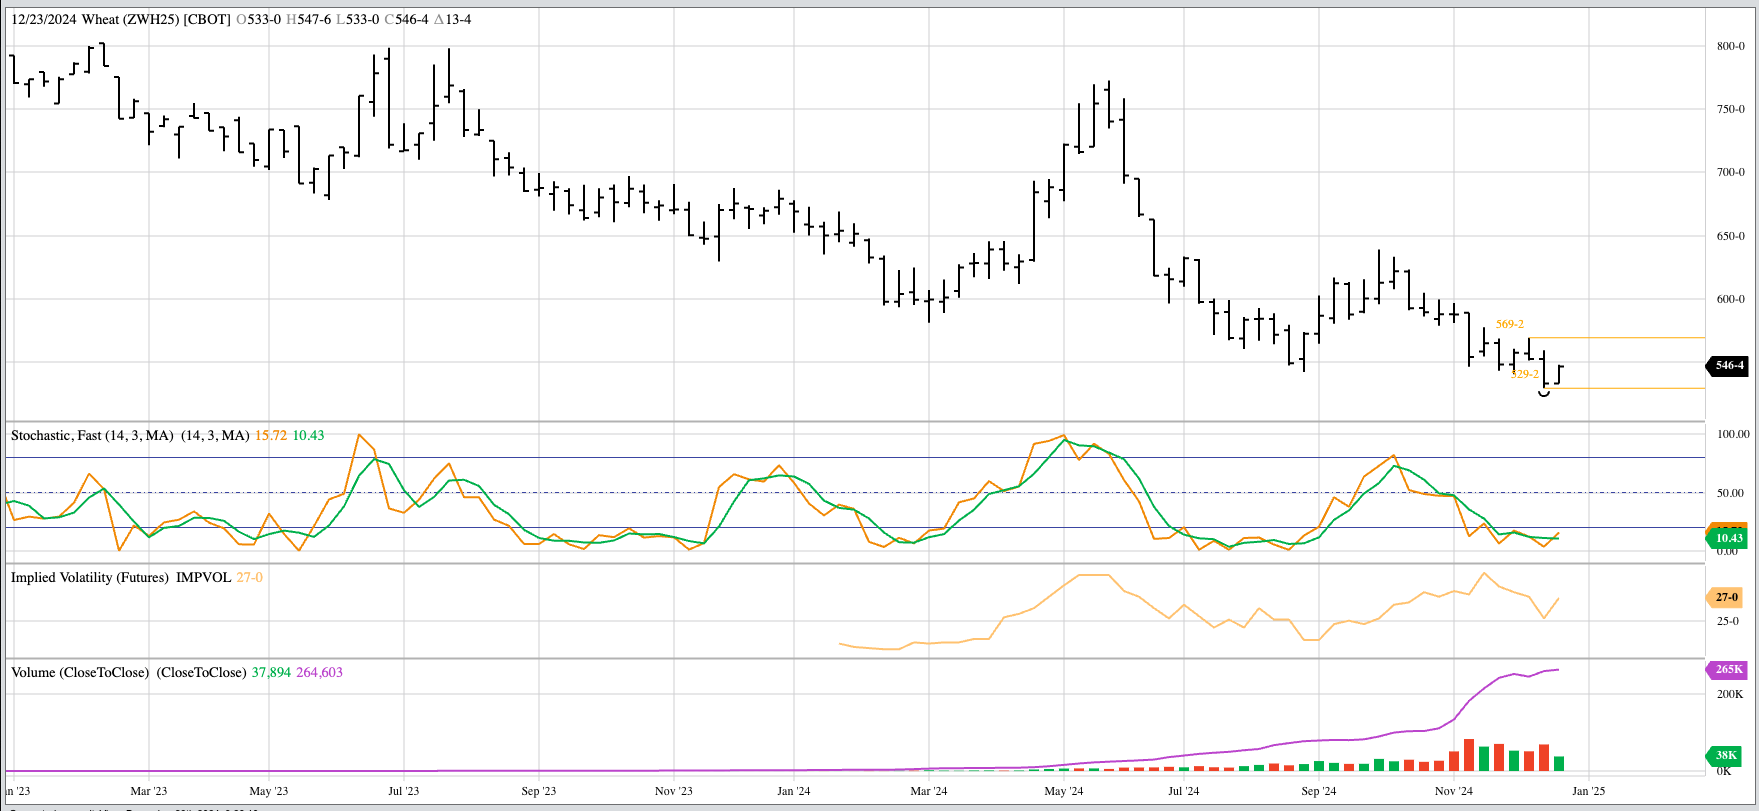Screen dimensions: 1759x811
Task: Click the orange 15.72 stochastic legend value
Action: click(x=270, y=435)
